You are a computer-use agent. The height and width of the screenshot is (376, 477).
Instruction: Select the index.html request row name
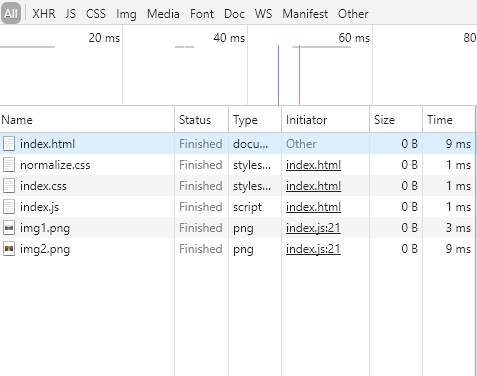click(x=47, y=144)
